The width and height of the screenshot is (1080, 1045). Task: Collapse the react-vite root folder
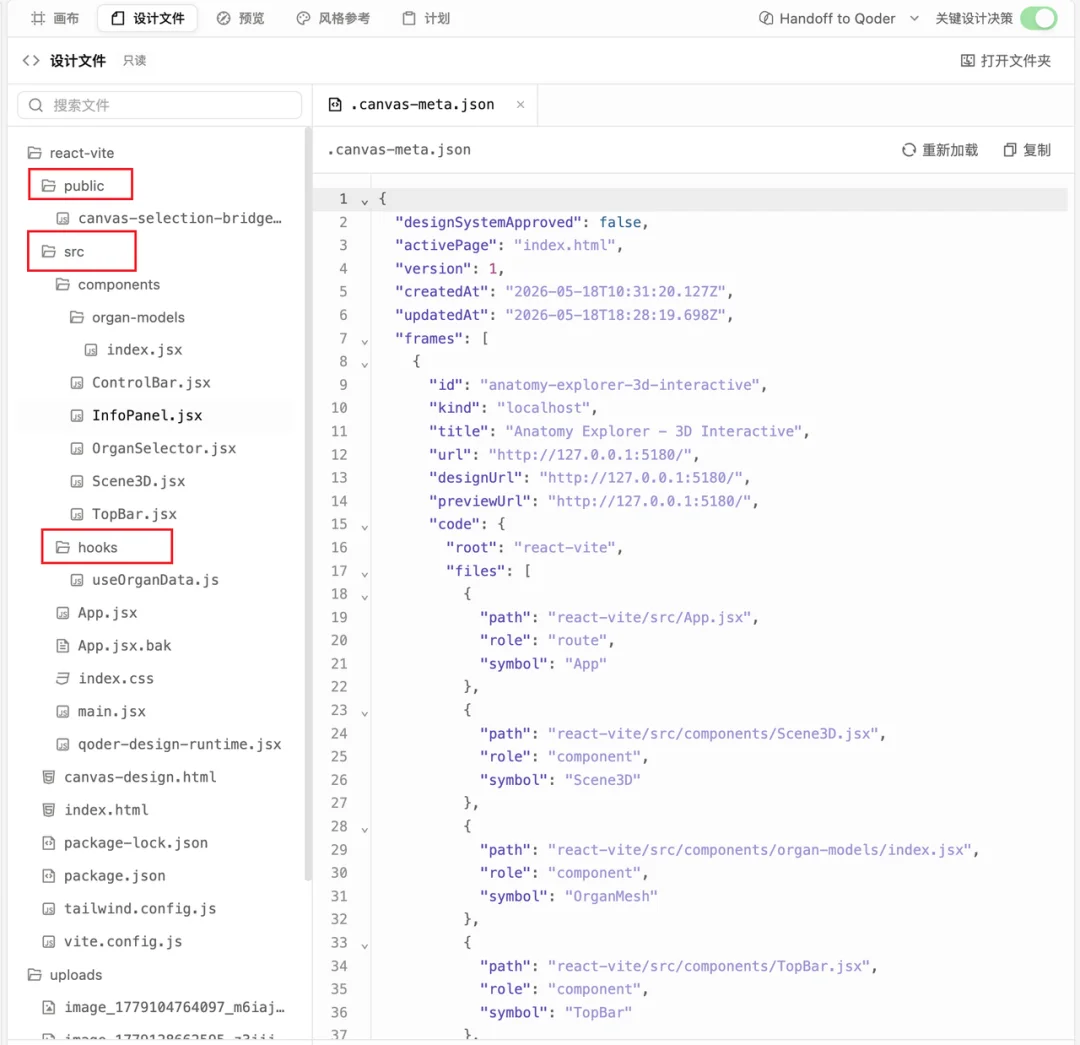tap(71, 153)
